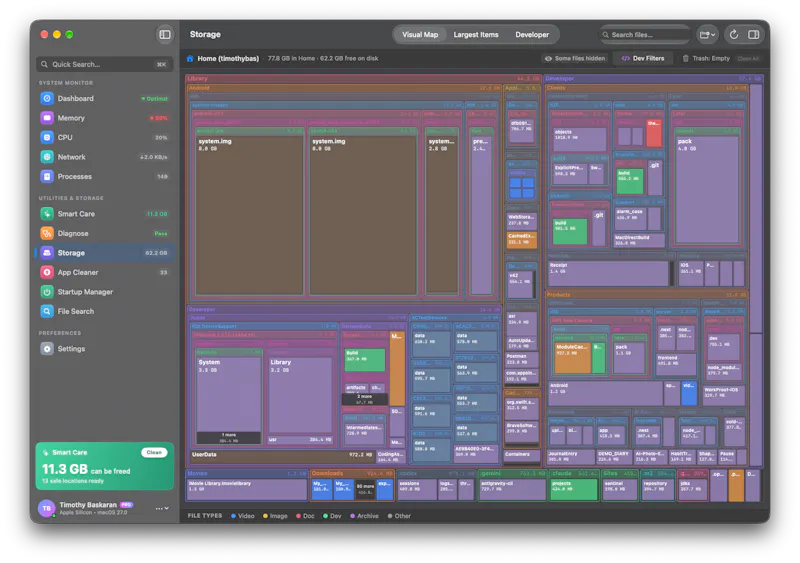This screenshot has width=800, height=563.
Task: Open Startup Manager
Action: click(x=105, y=291)
